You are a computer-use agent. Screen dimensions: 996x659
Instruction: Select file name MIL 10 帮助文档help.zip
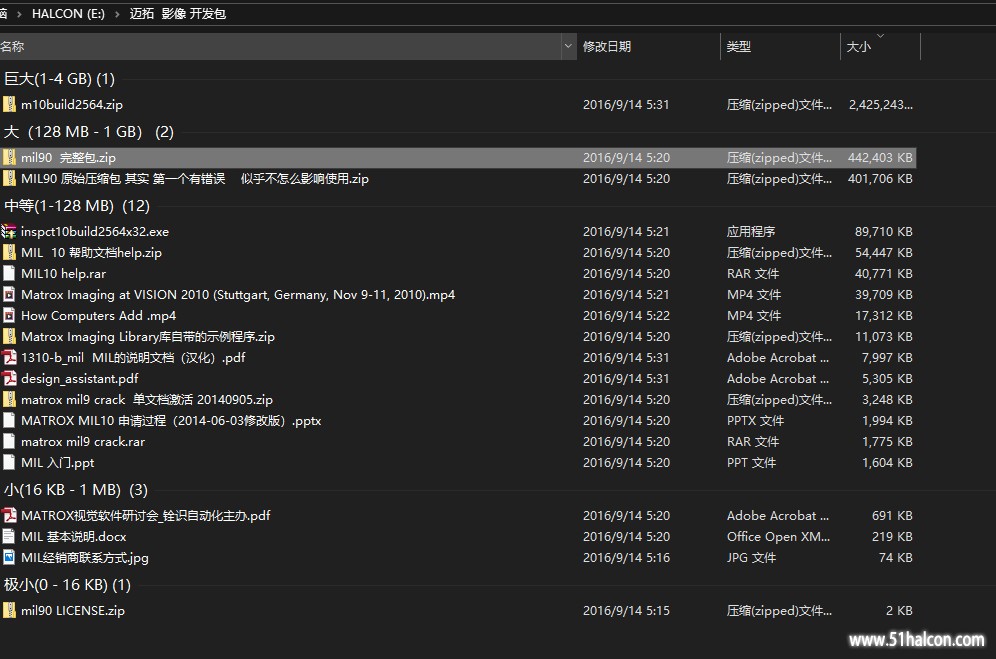tap(91, 252)
